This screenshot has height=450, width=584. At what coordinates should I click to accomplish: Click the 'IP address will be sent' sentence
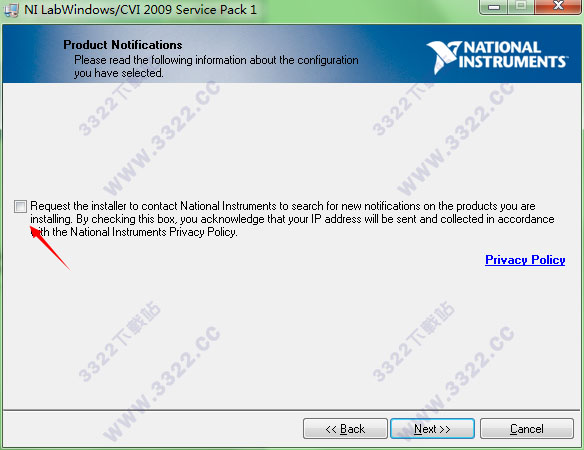364,219
